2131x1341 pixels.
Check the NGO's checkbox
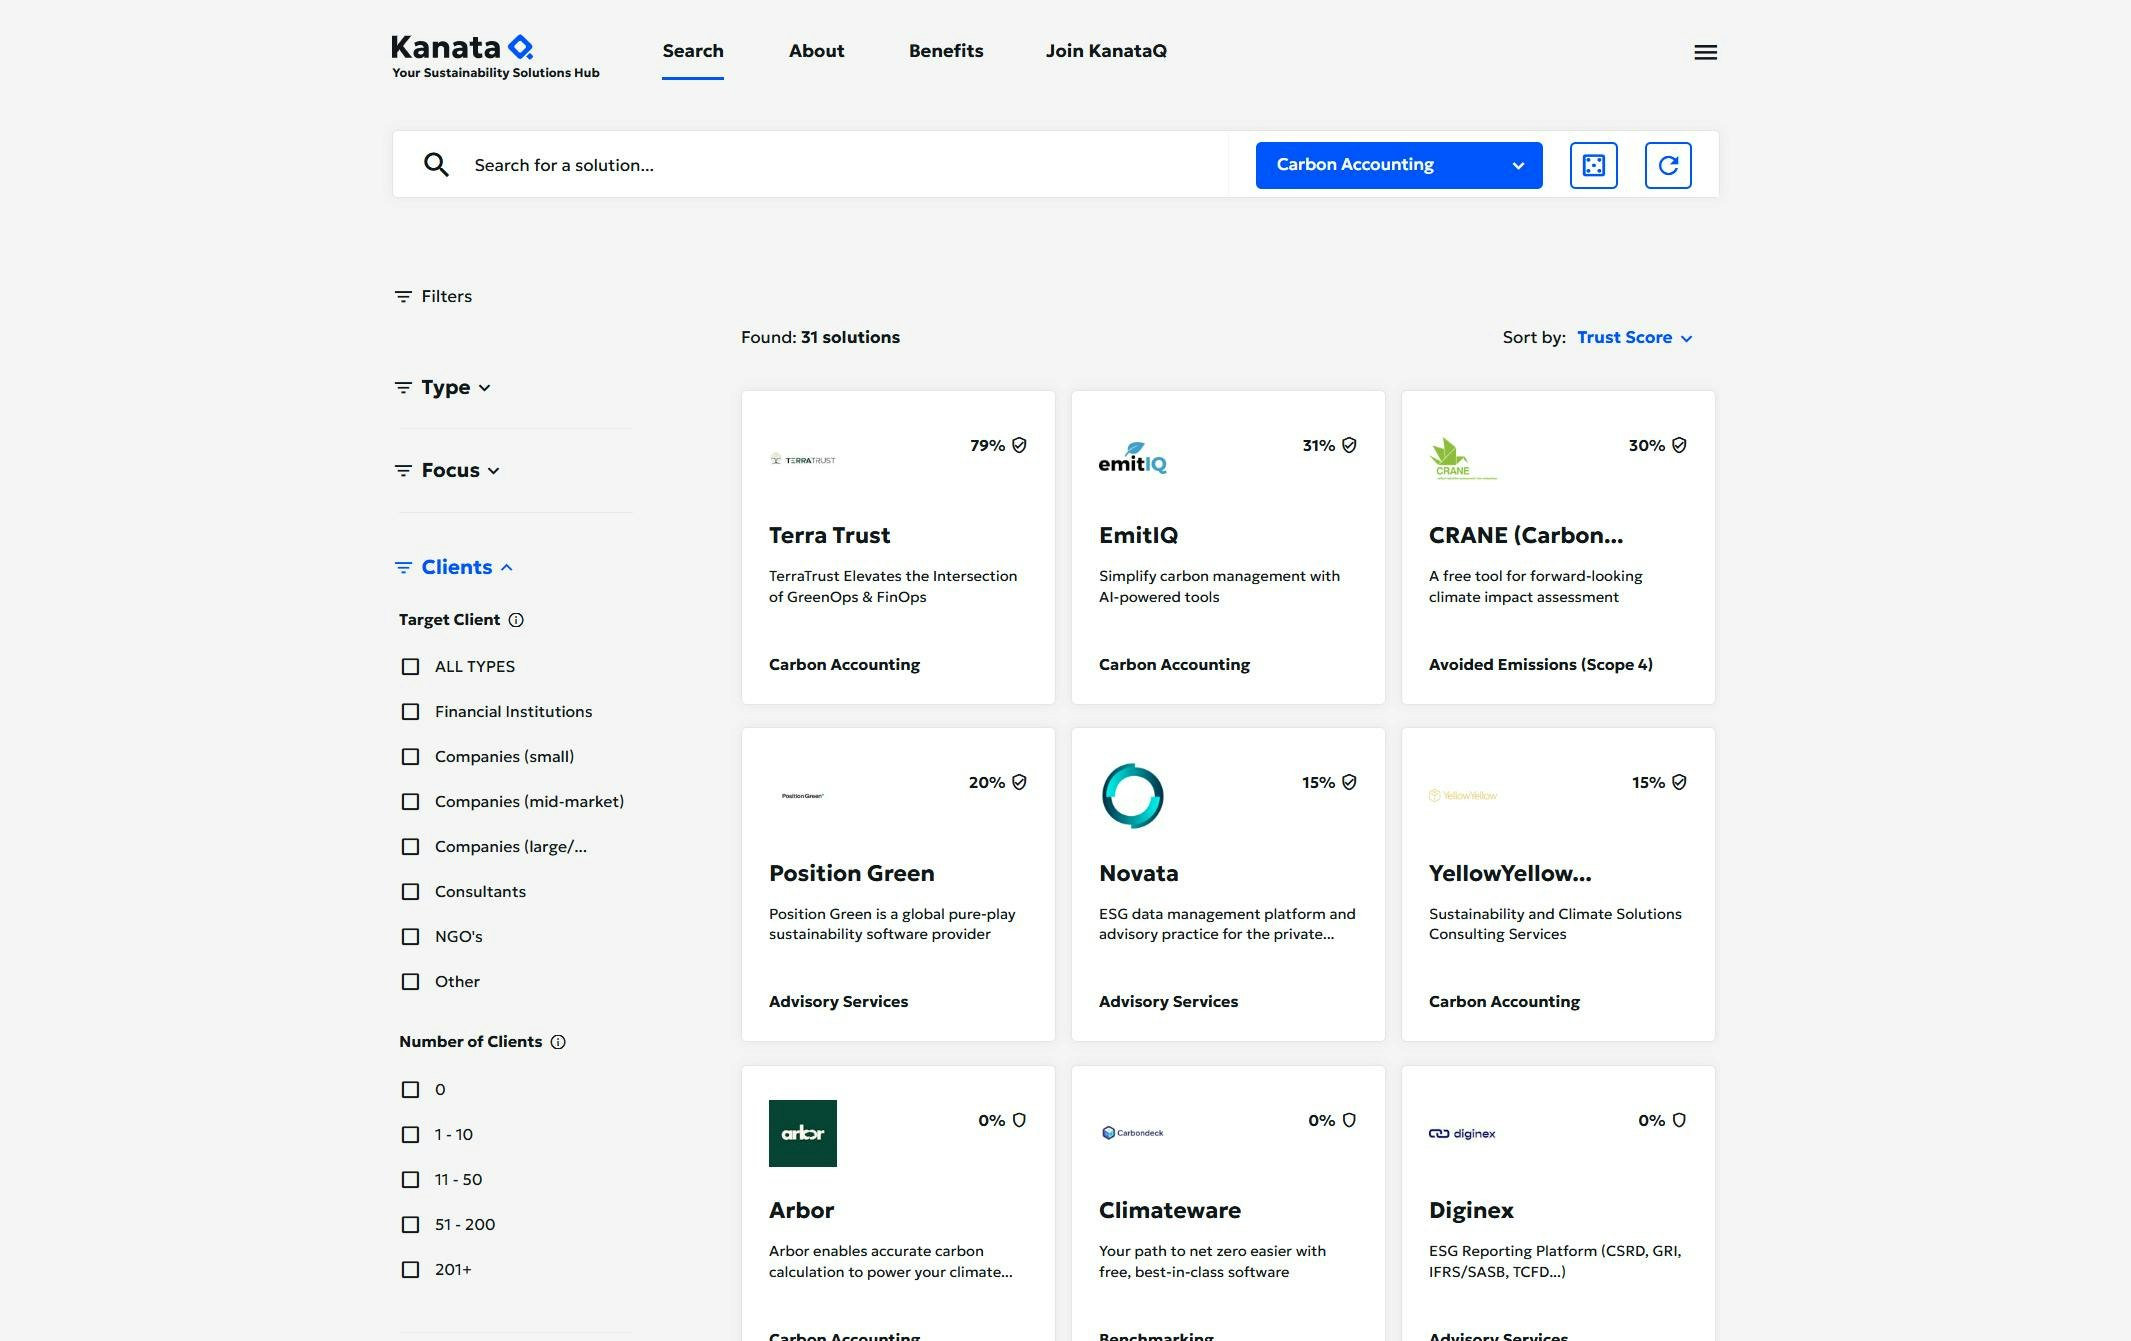tap(410, 937)
